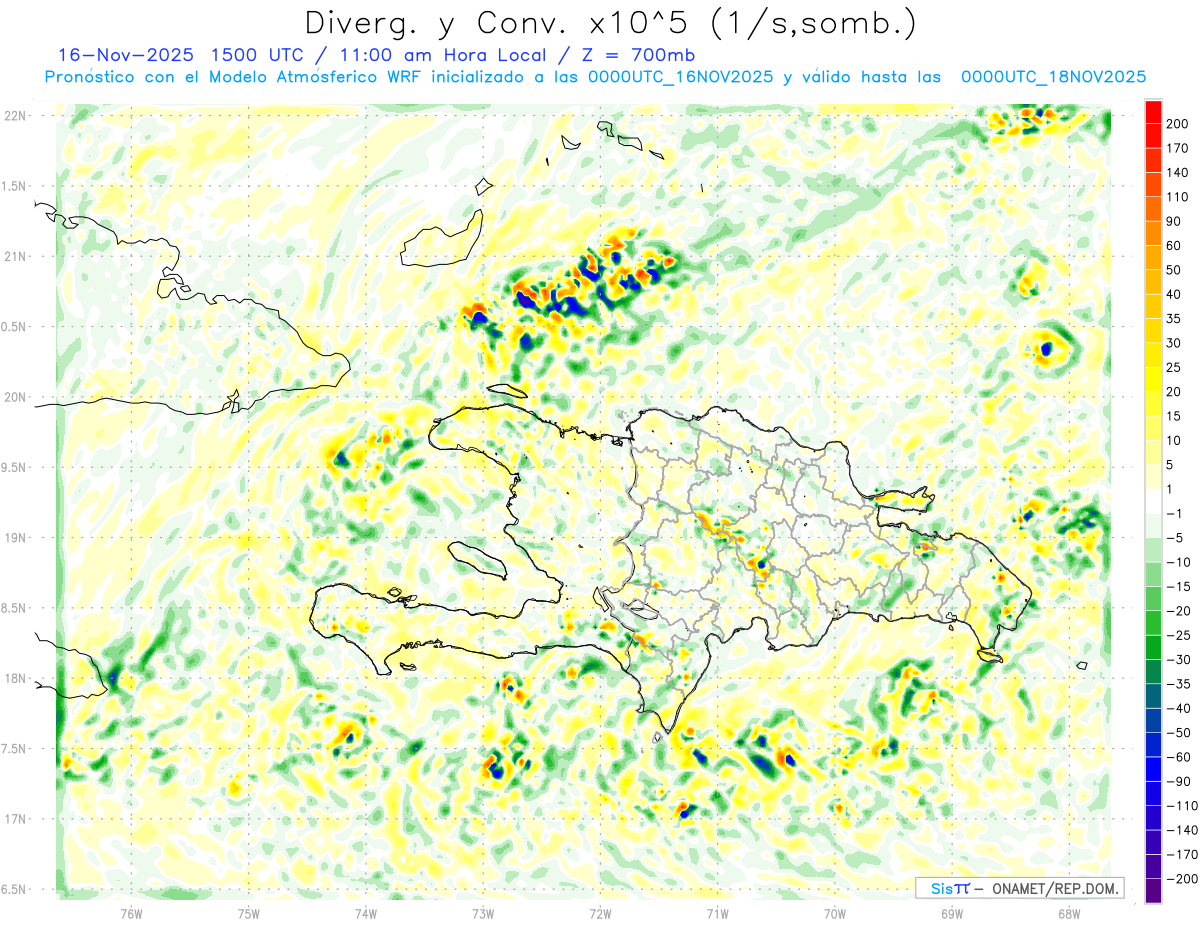Select the valid-until time '0000UTC_18NOV2025'
Image resolution: width=1200 pixels, height=927 pixels.
[x=1053, y=77]
